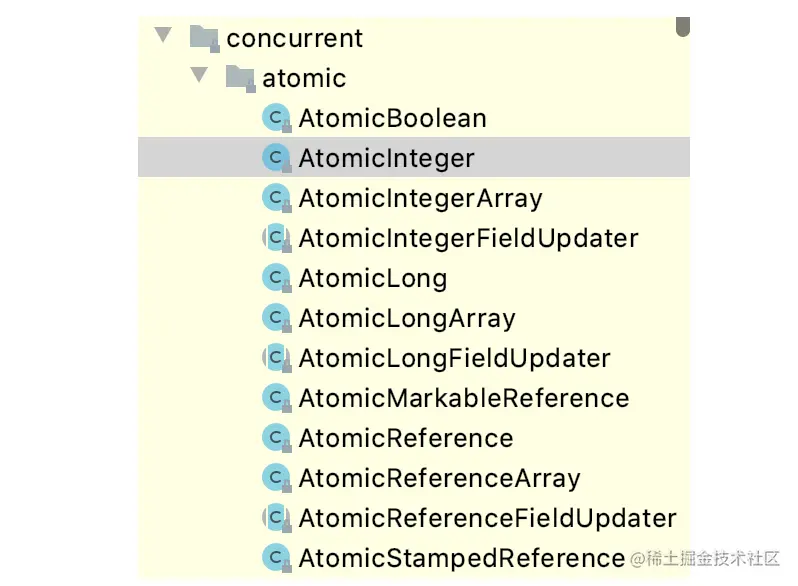This screenshot has width=798, height=586.
Task: Select the atomic package label
Action: click(304, 78)
